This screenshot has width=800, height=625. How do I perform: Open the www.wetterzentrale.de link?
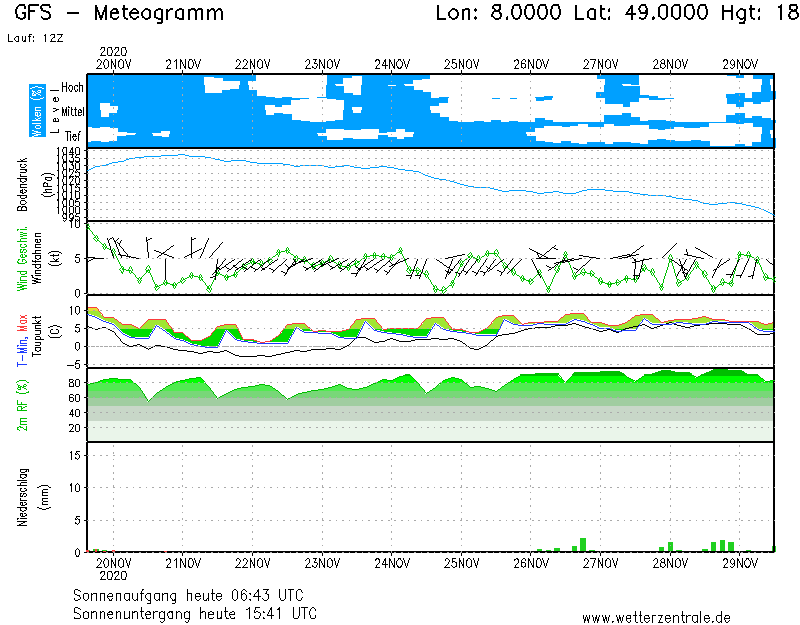pos(656,618)
